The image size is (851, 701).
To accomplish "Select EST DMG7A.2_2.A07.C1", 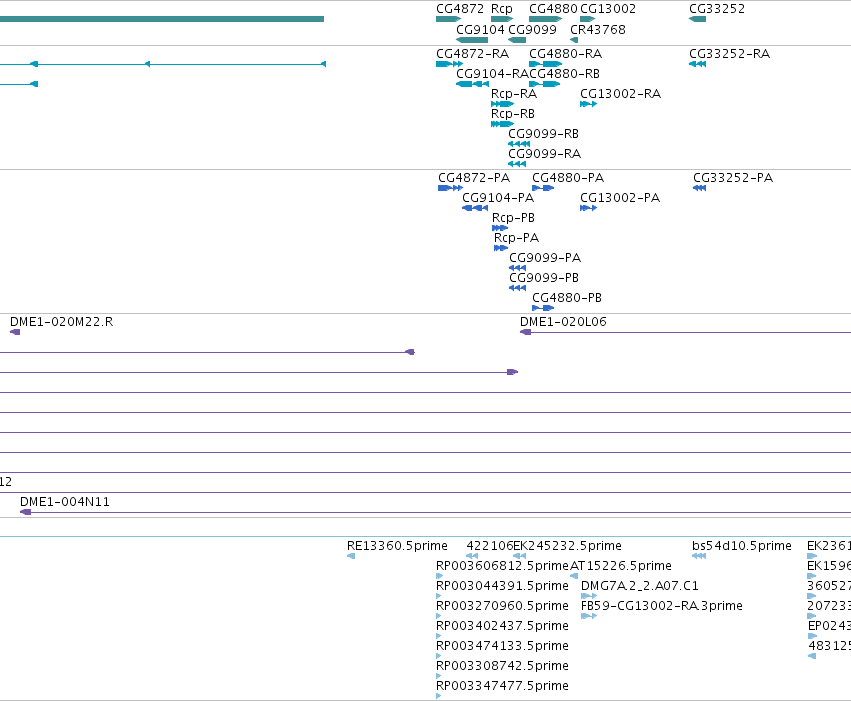I will [639, 586].
